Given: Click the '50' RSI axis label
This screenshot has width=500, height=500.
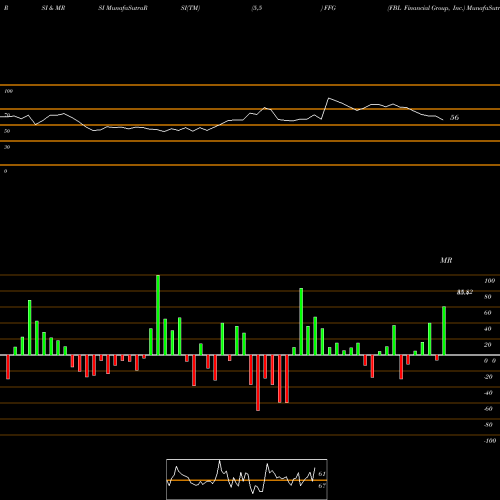Looking at the screenshot, I should [x=7, y=131].
